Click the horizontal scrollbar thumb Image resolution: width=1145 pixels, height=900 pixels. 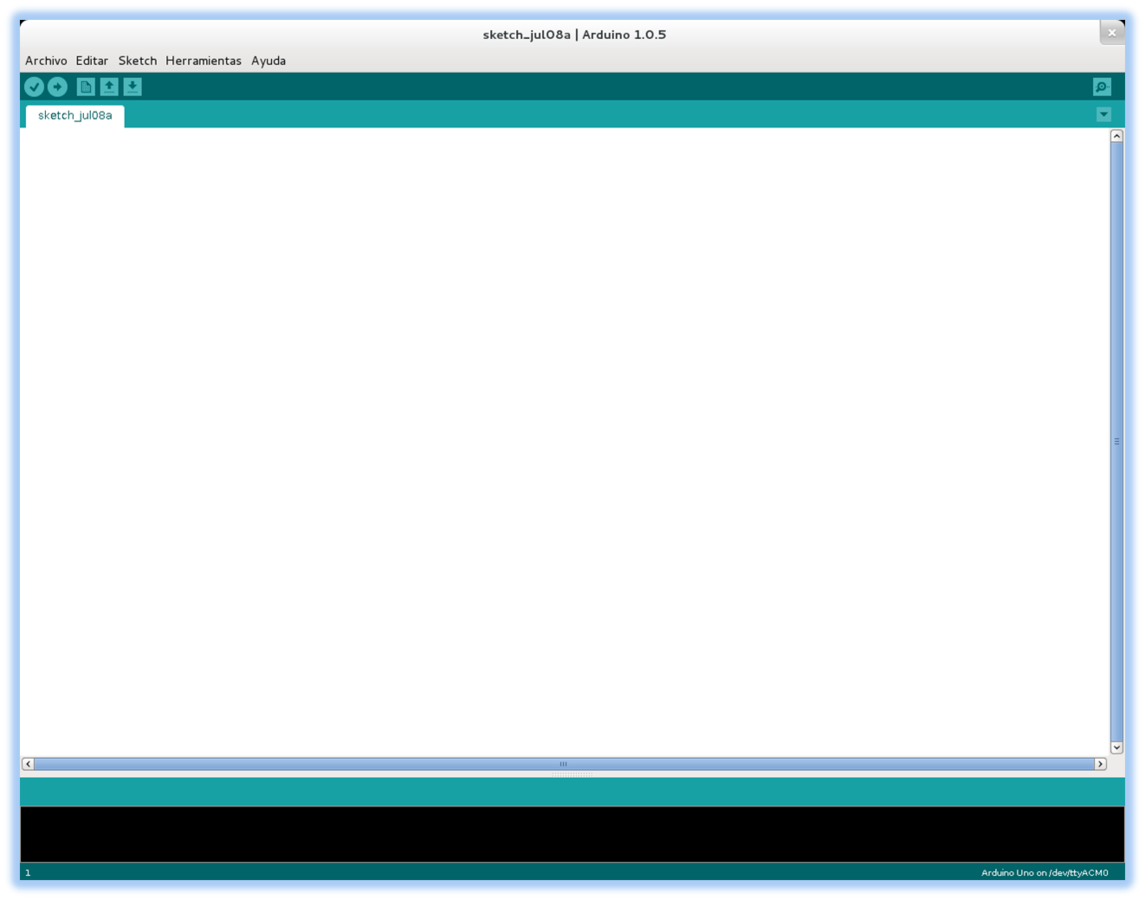(x=564, y=764)
